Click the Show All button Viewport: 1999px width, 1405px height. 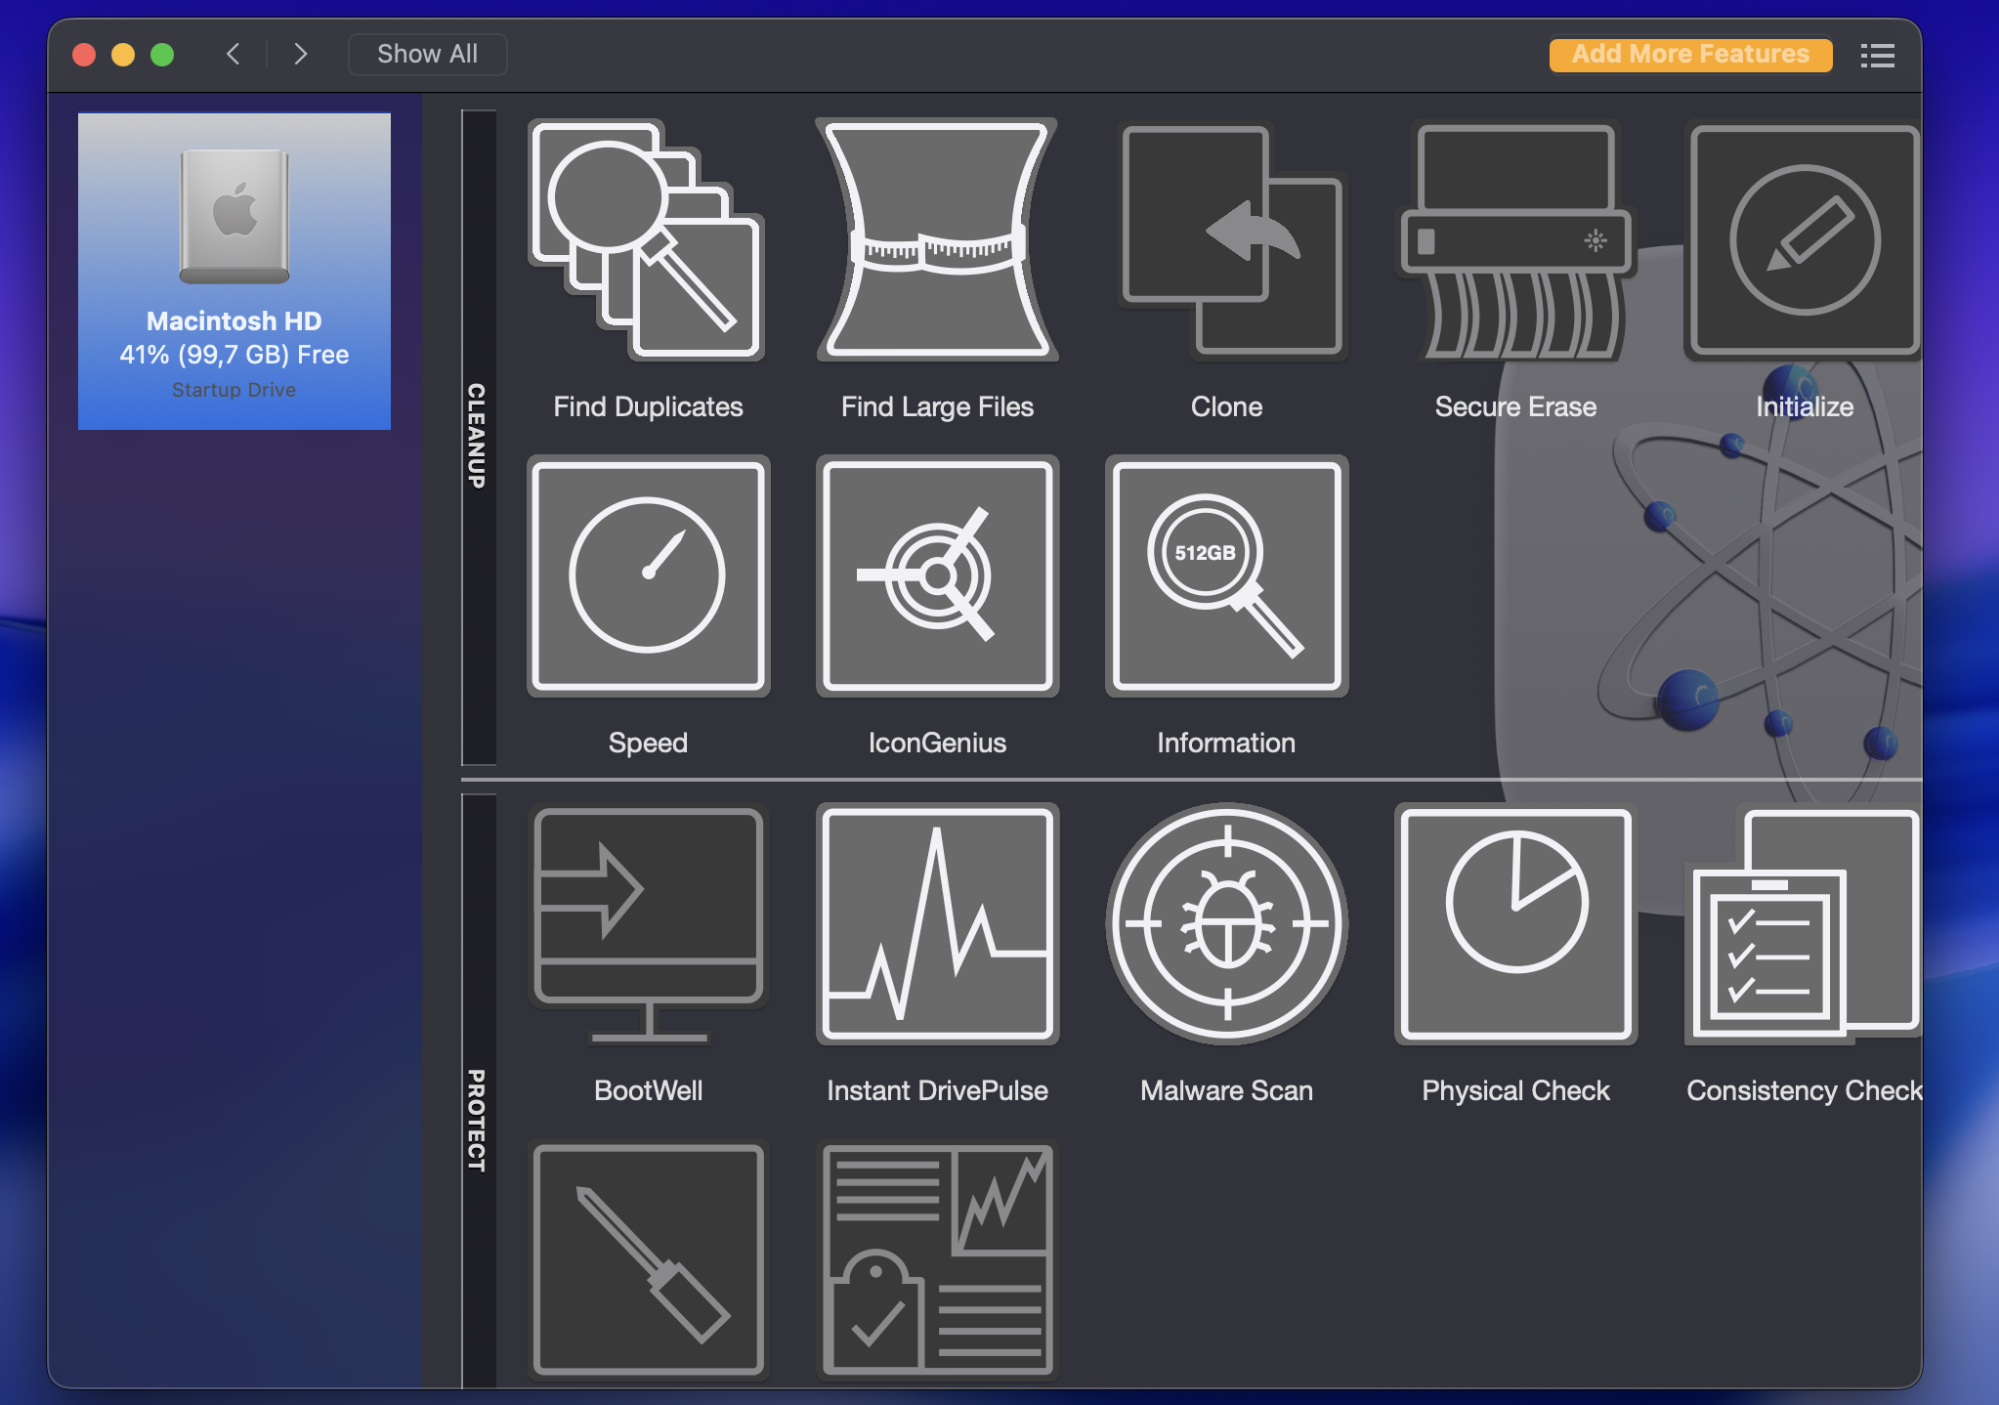tap(427, 54)
